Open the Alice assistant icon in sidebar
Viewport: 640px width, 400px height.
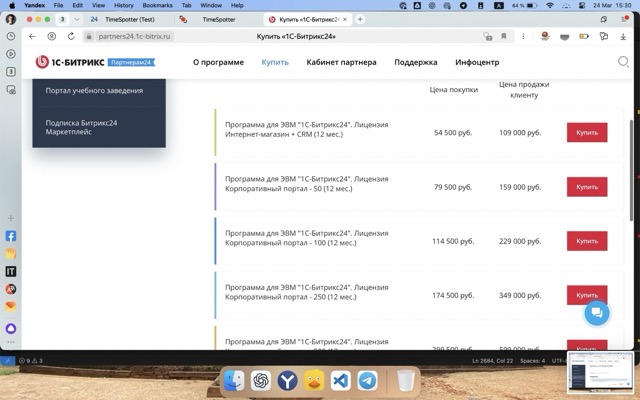tap(11, 328)
